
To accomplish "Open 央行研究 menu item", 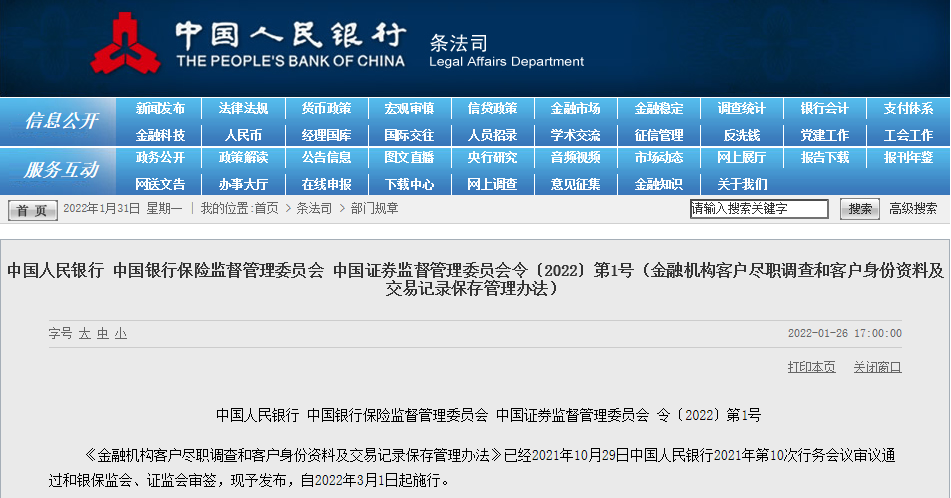I will point(492,158).
